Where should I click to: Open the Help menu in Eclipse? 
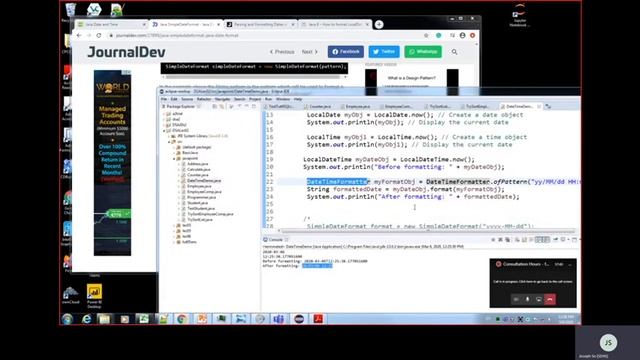tap(298, 99)
